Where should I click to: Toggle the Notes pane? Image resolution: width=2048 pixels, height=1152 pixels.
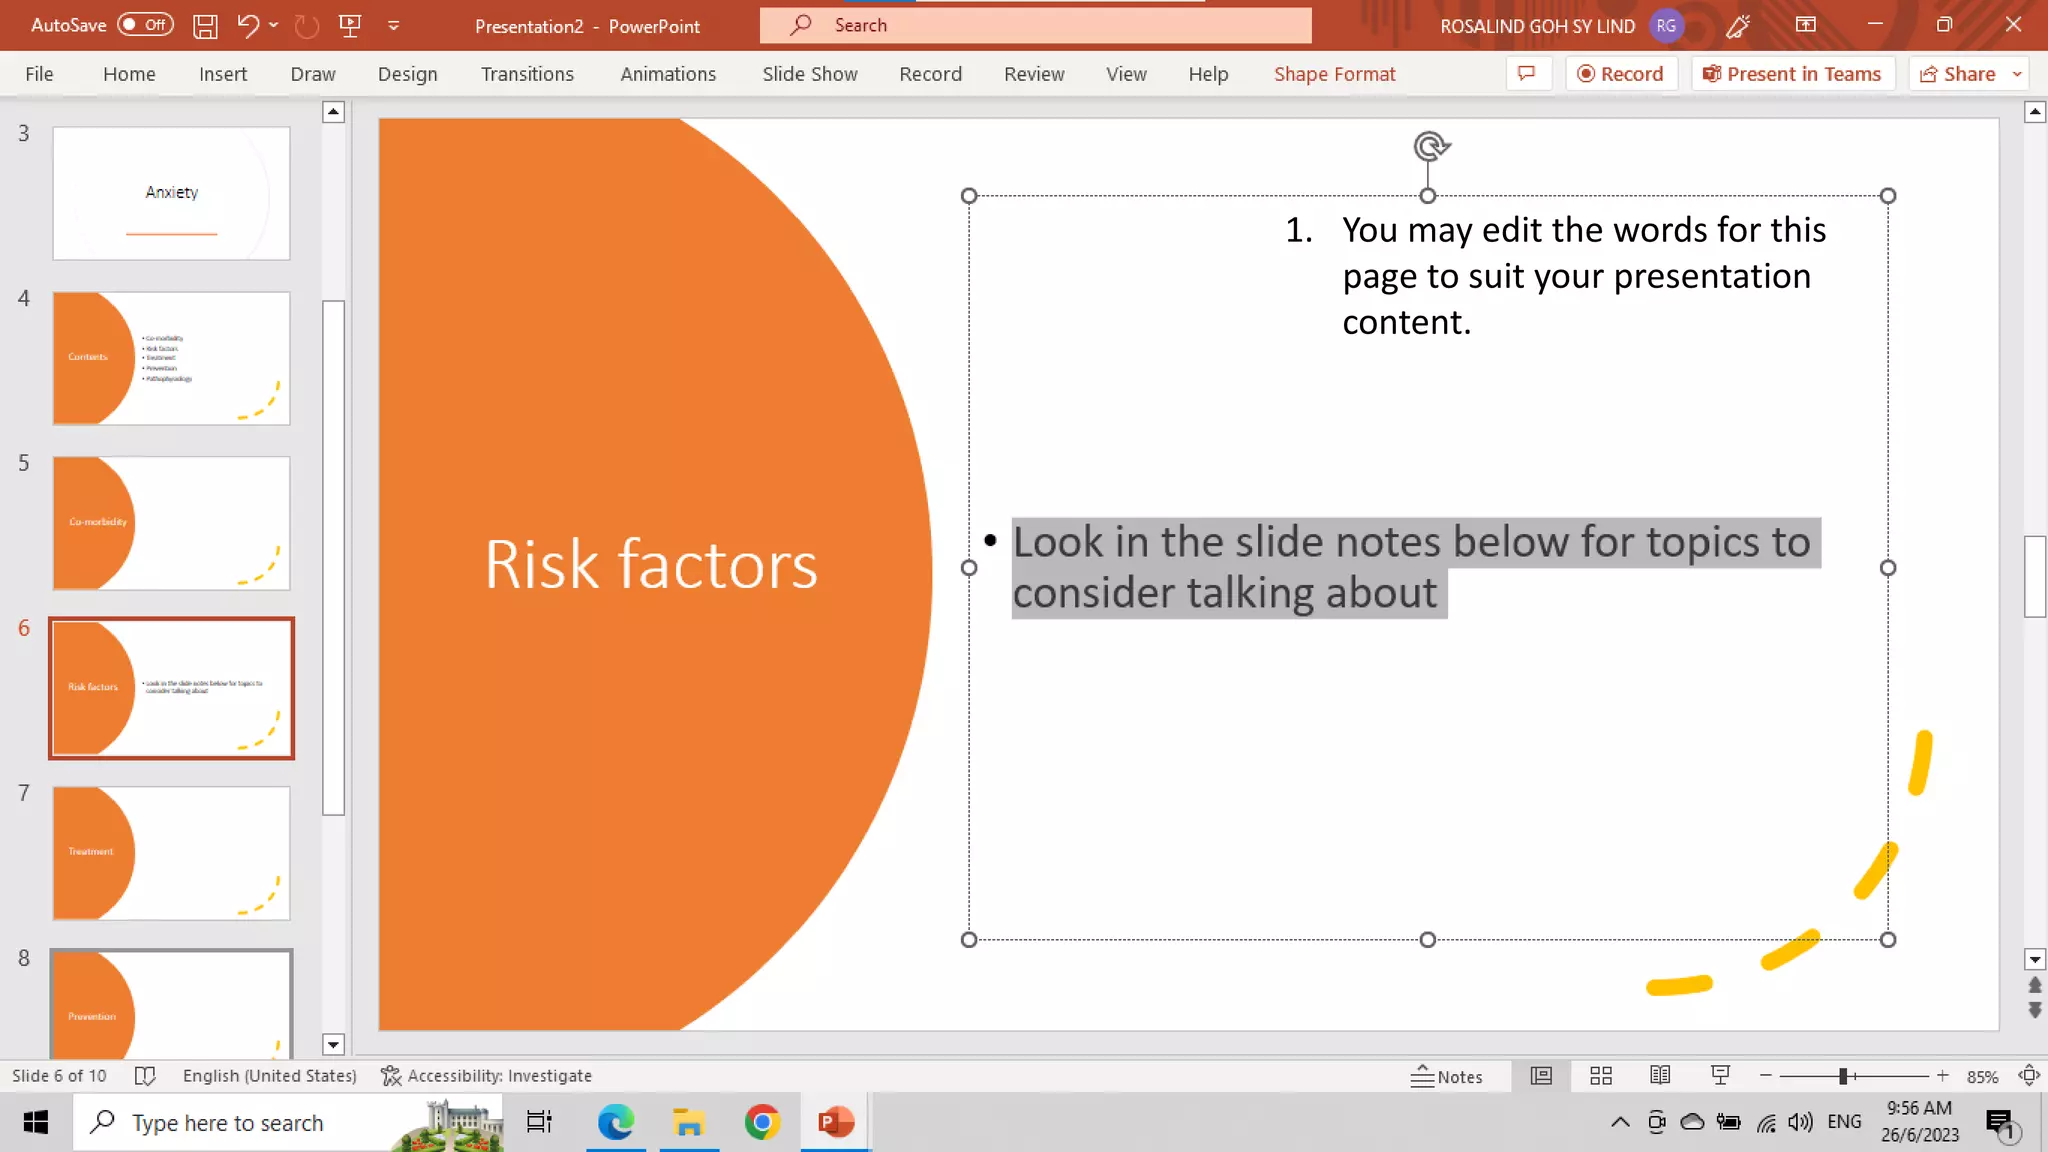[x=1447, y=1076]
